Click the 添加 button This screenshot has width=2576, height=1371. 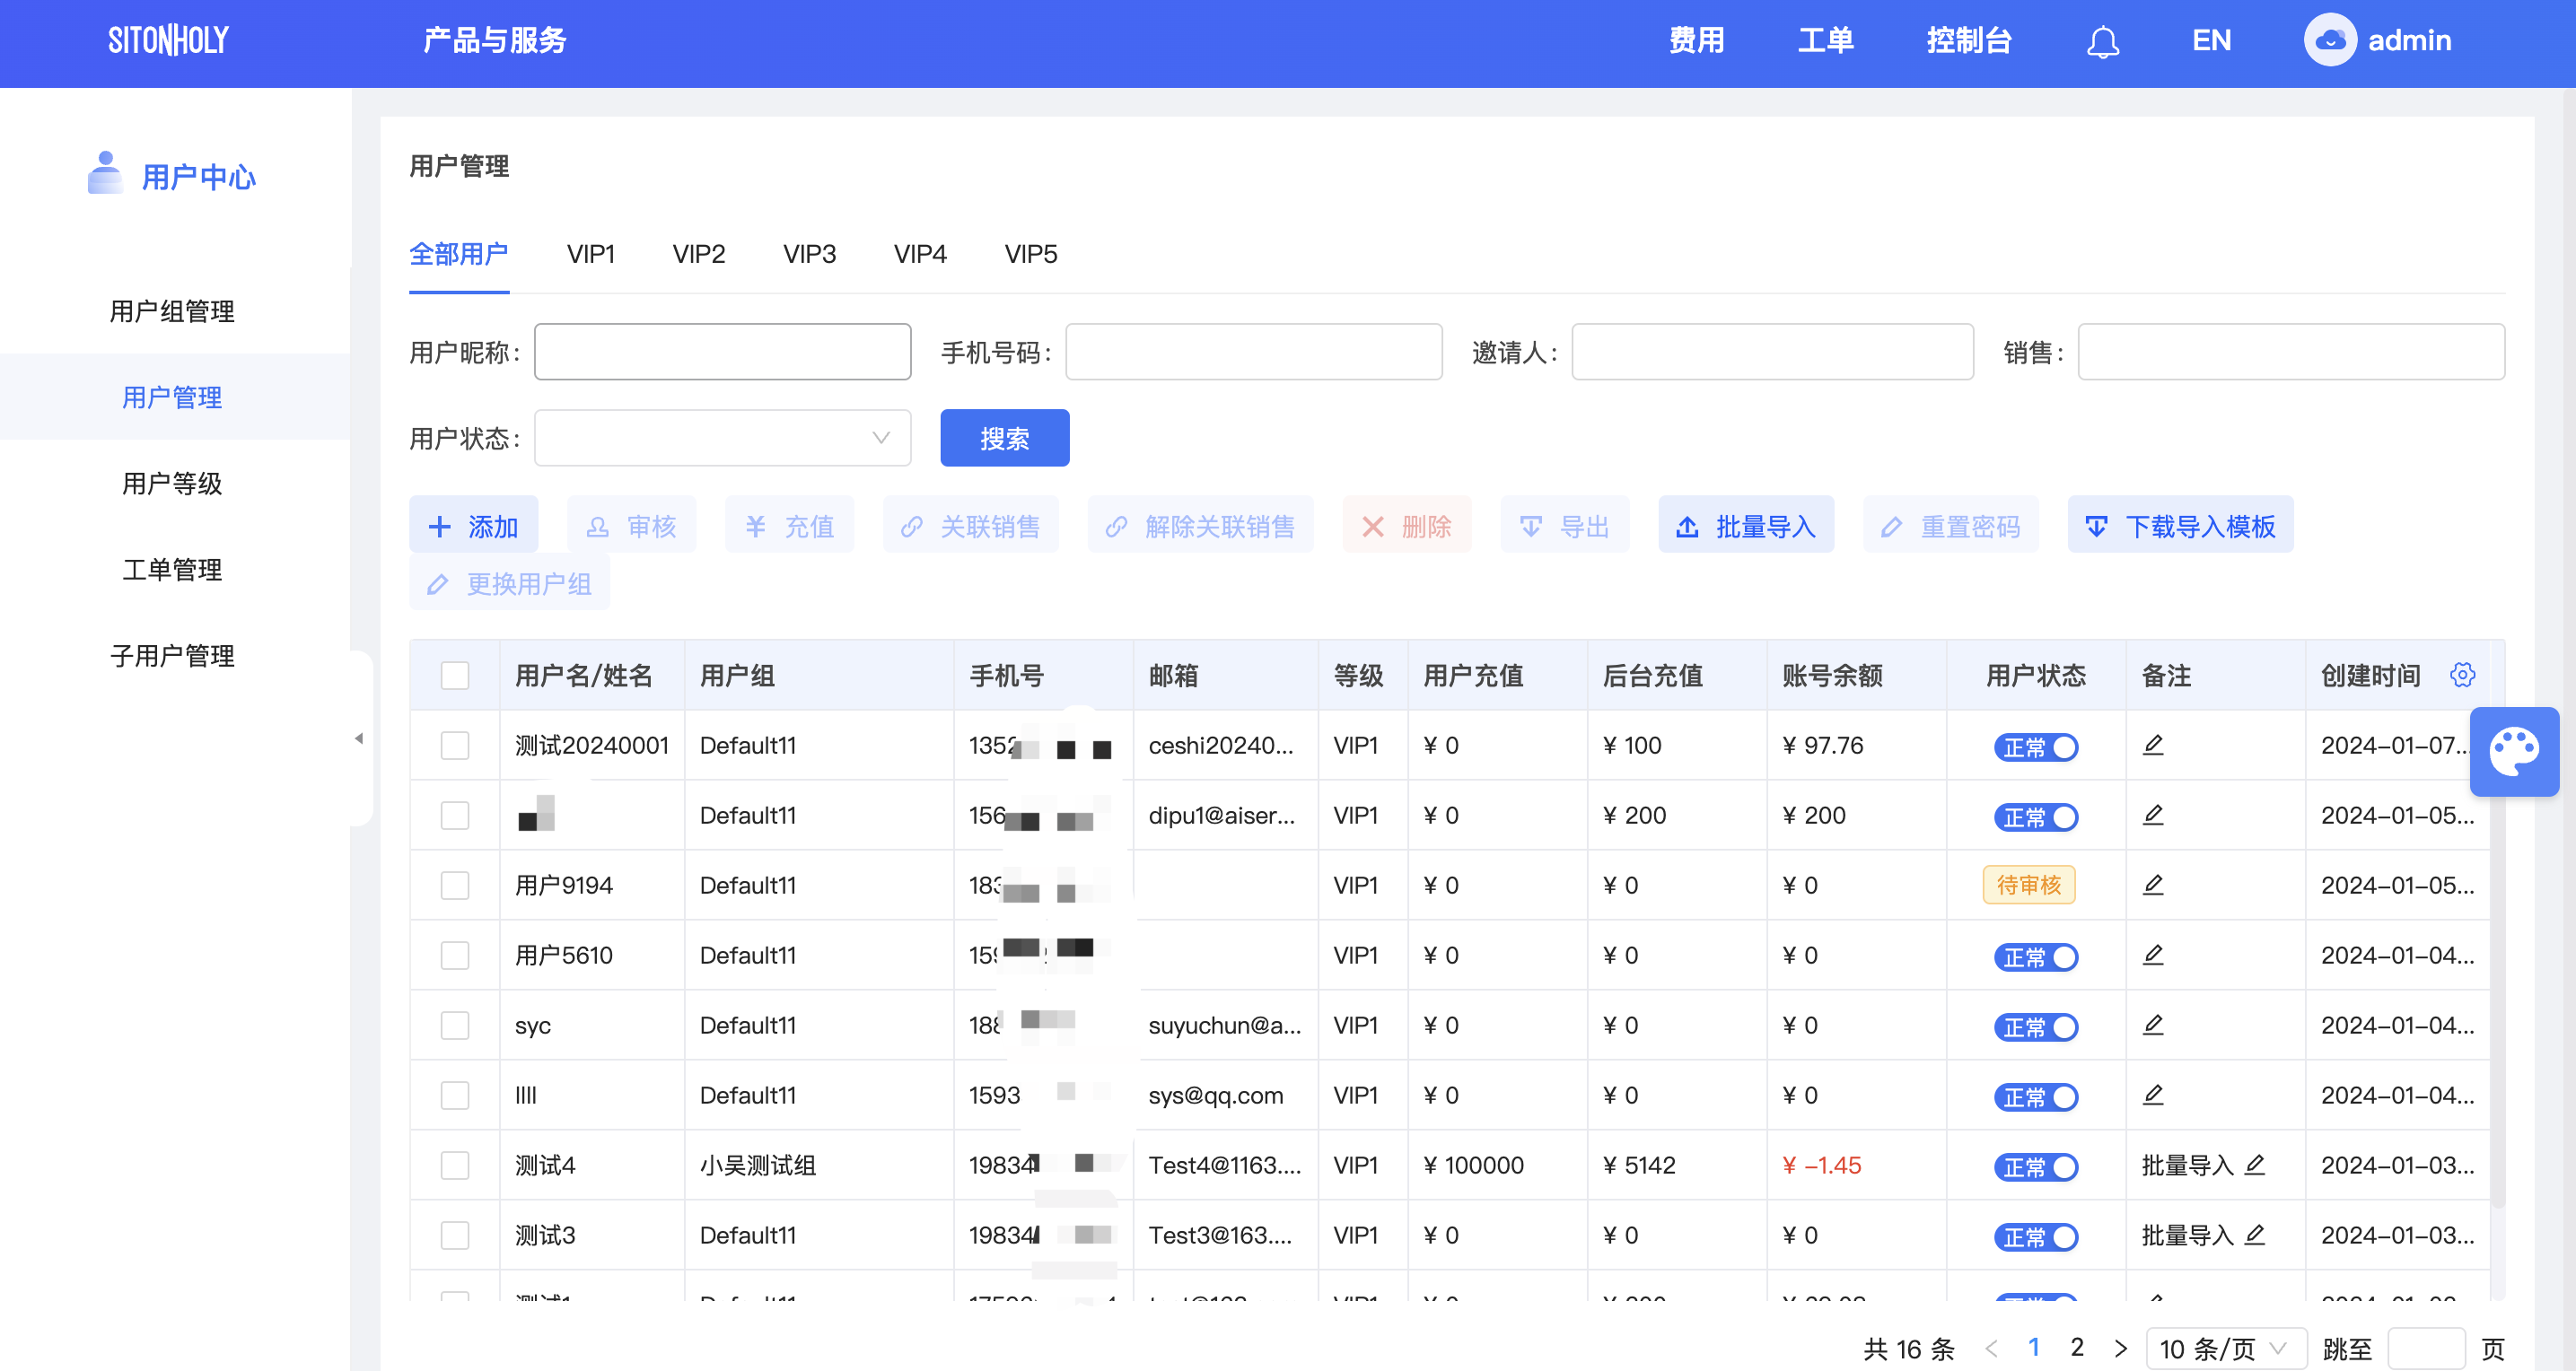[x=473, y=524]
